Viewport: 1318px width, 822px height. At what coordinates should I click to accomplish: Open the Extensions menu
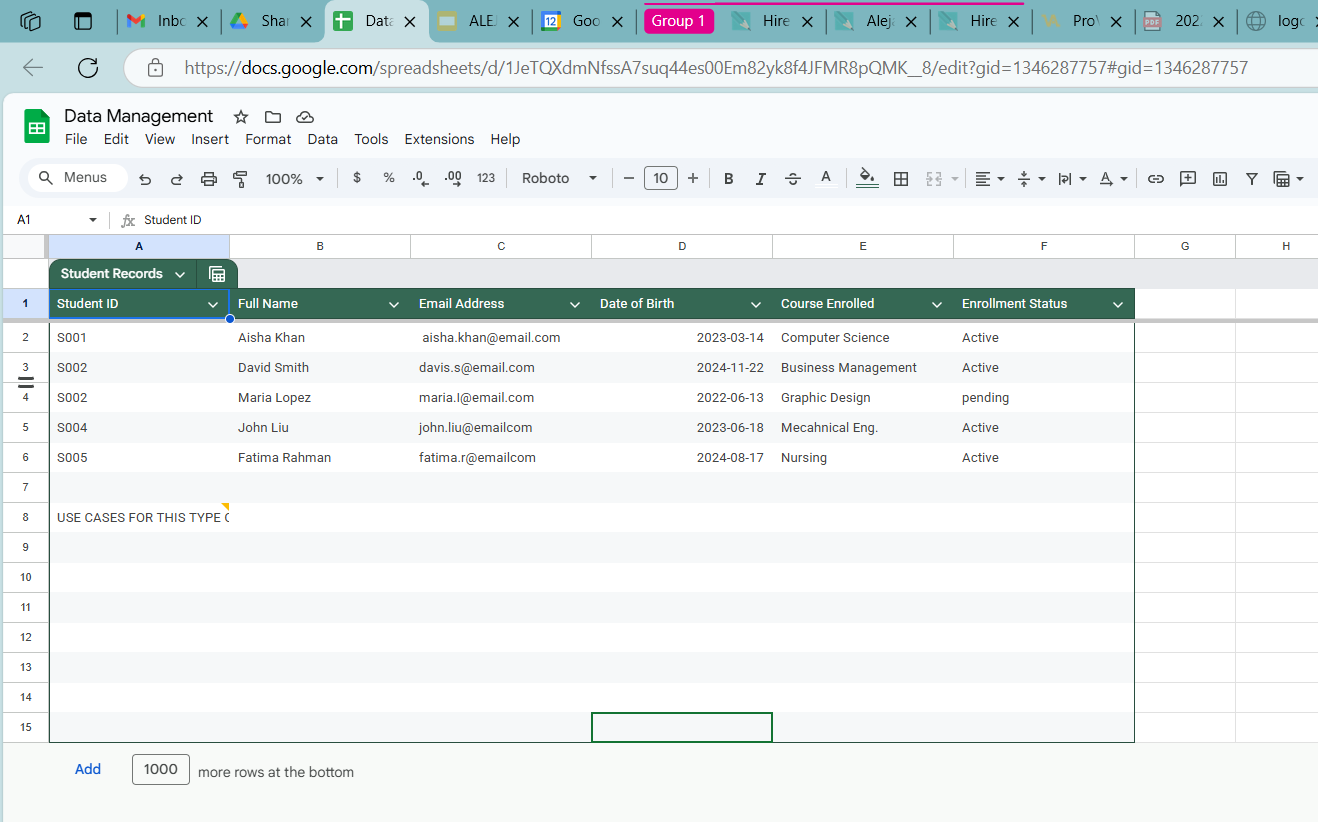tap(439, 139)
